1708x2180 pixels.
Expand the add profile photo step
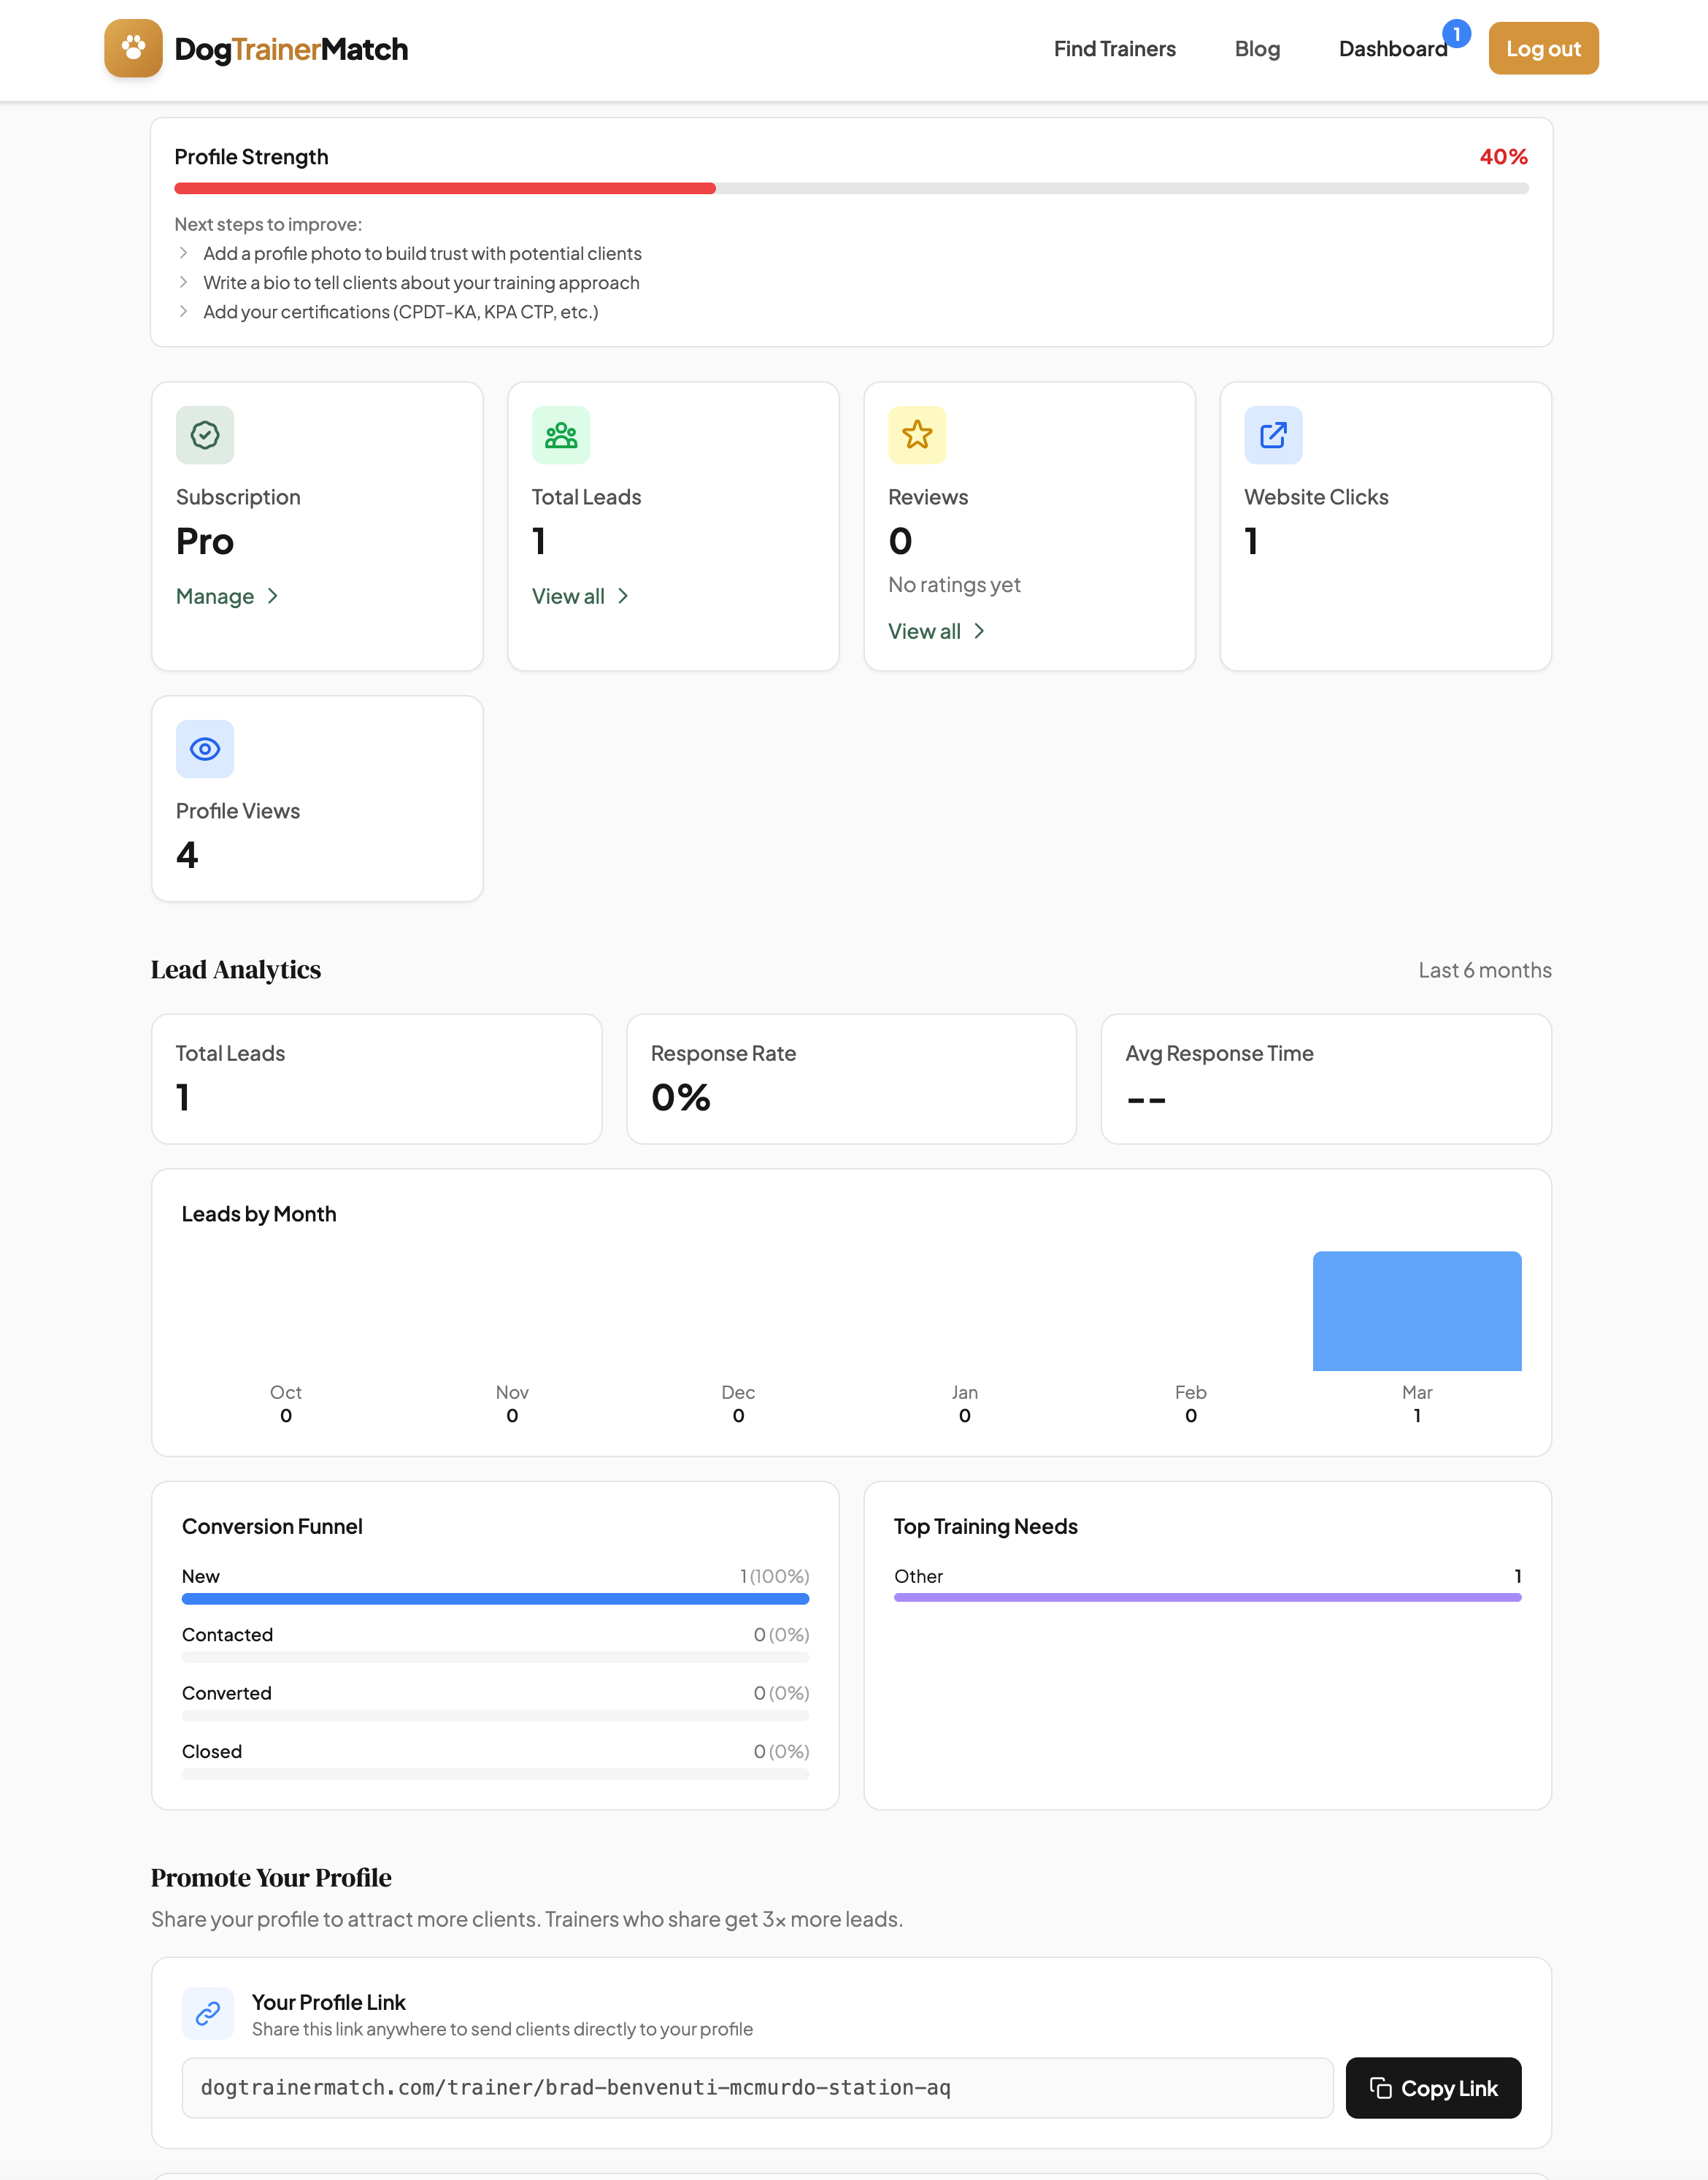click(421, 254)
